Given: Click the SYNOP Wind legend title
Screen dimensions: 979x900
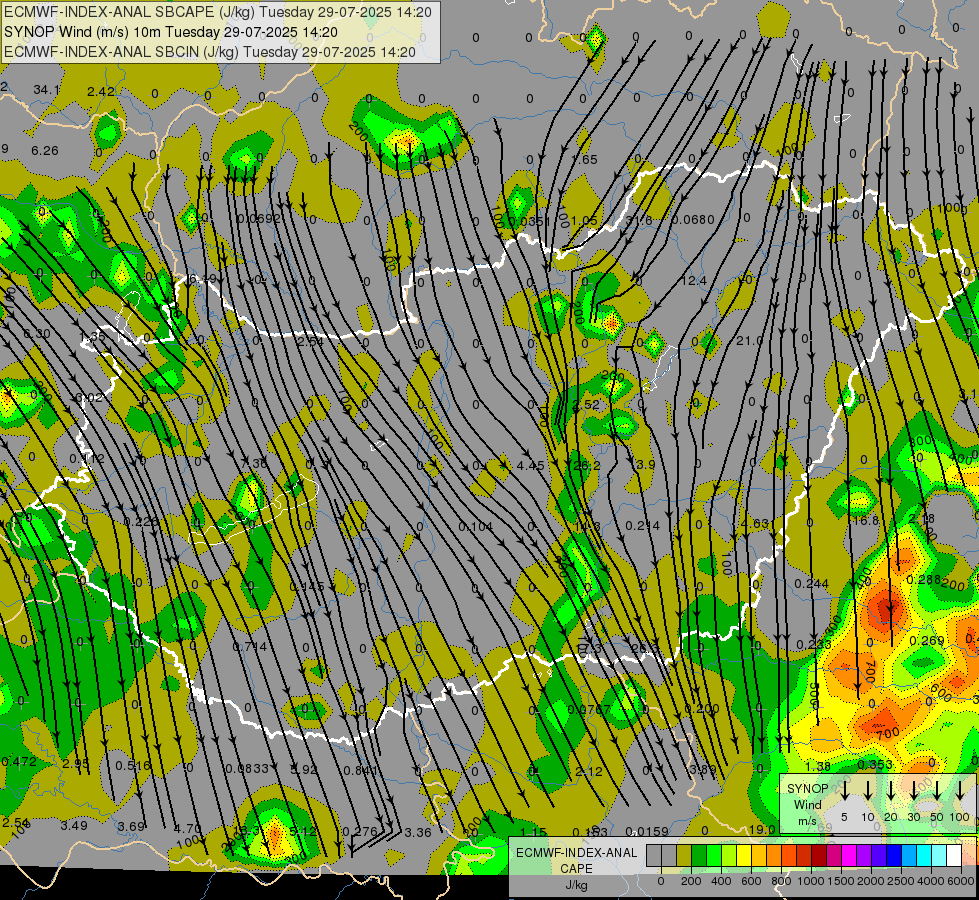Looking at the screenshot, I should (x=807, y=804).
